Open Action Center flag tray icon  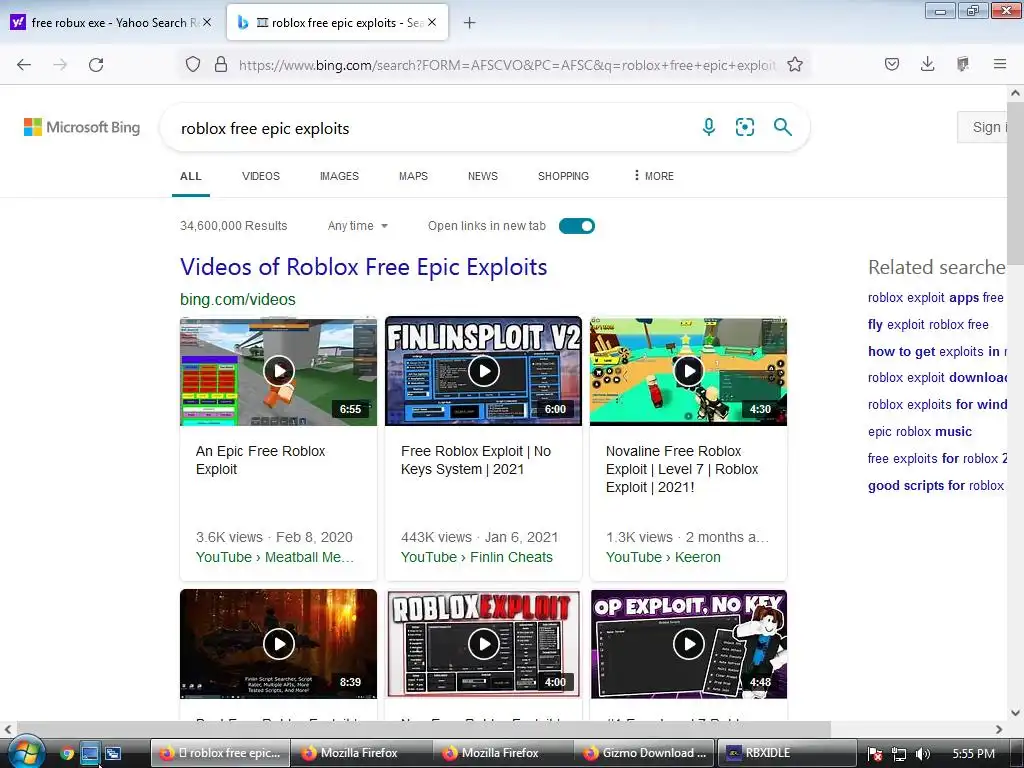tap(875, 754)
